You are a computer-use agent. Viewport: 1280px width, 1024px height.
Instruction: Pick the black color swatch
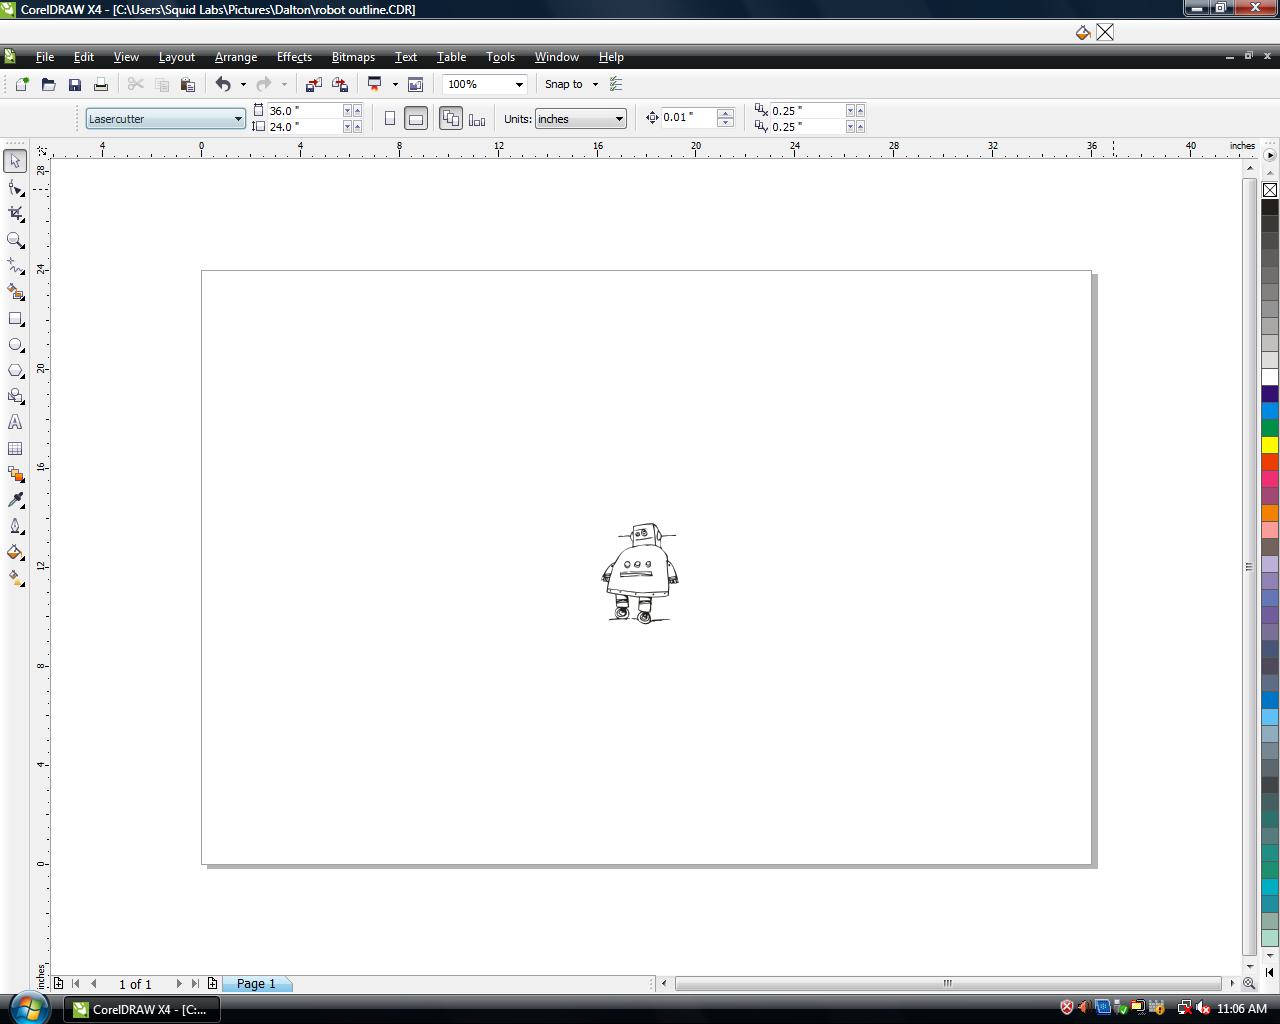click(1270, 207)
